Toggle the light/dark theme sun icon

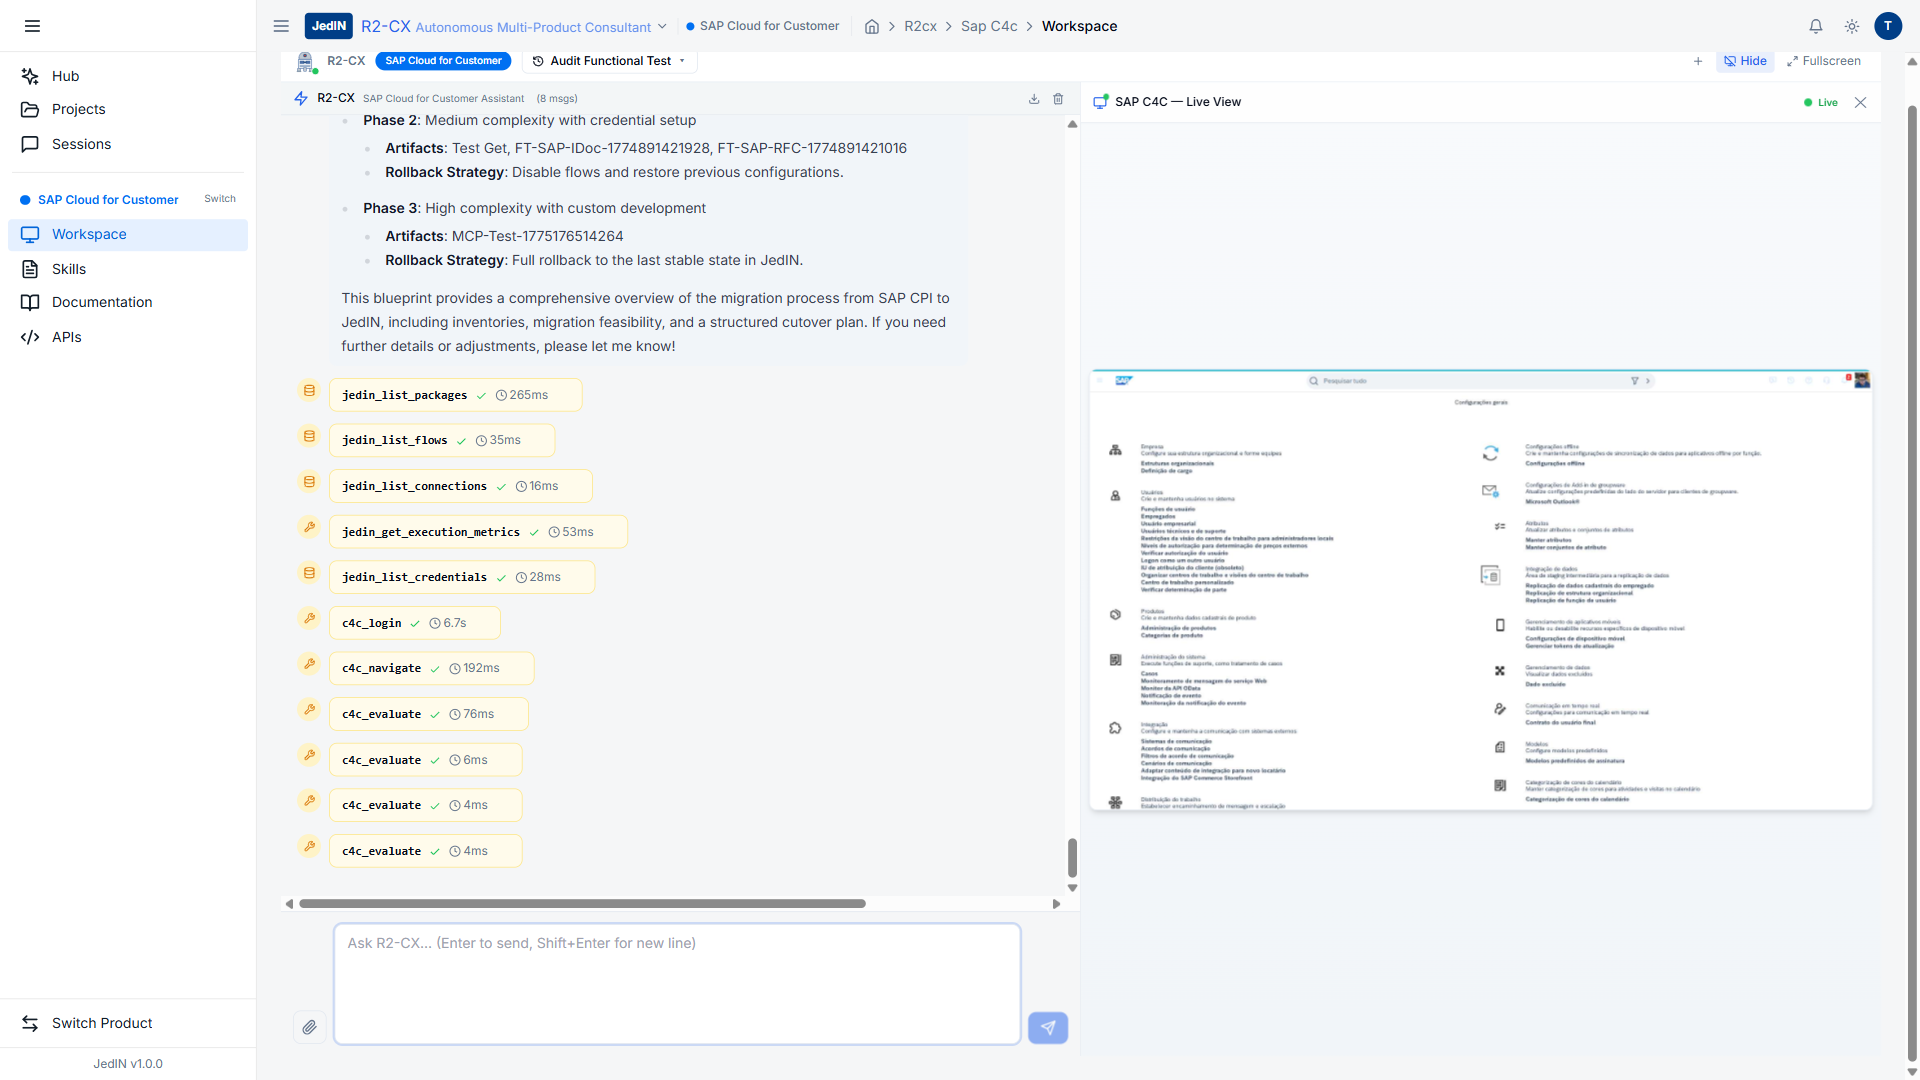pyautogui.click(x=1852, y=26)
